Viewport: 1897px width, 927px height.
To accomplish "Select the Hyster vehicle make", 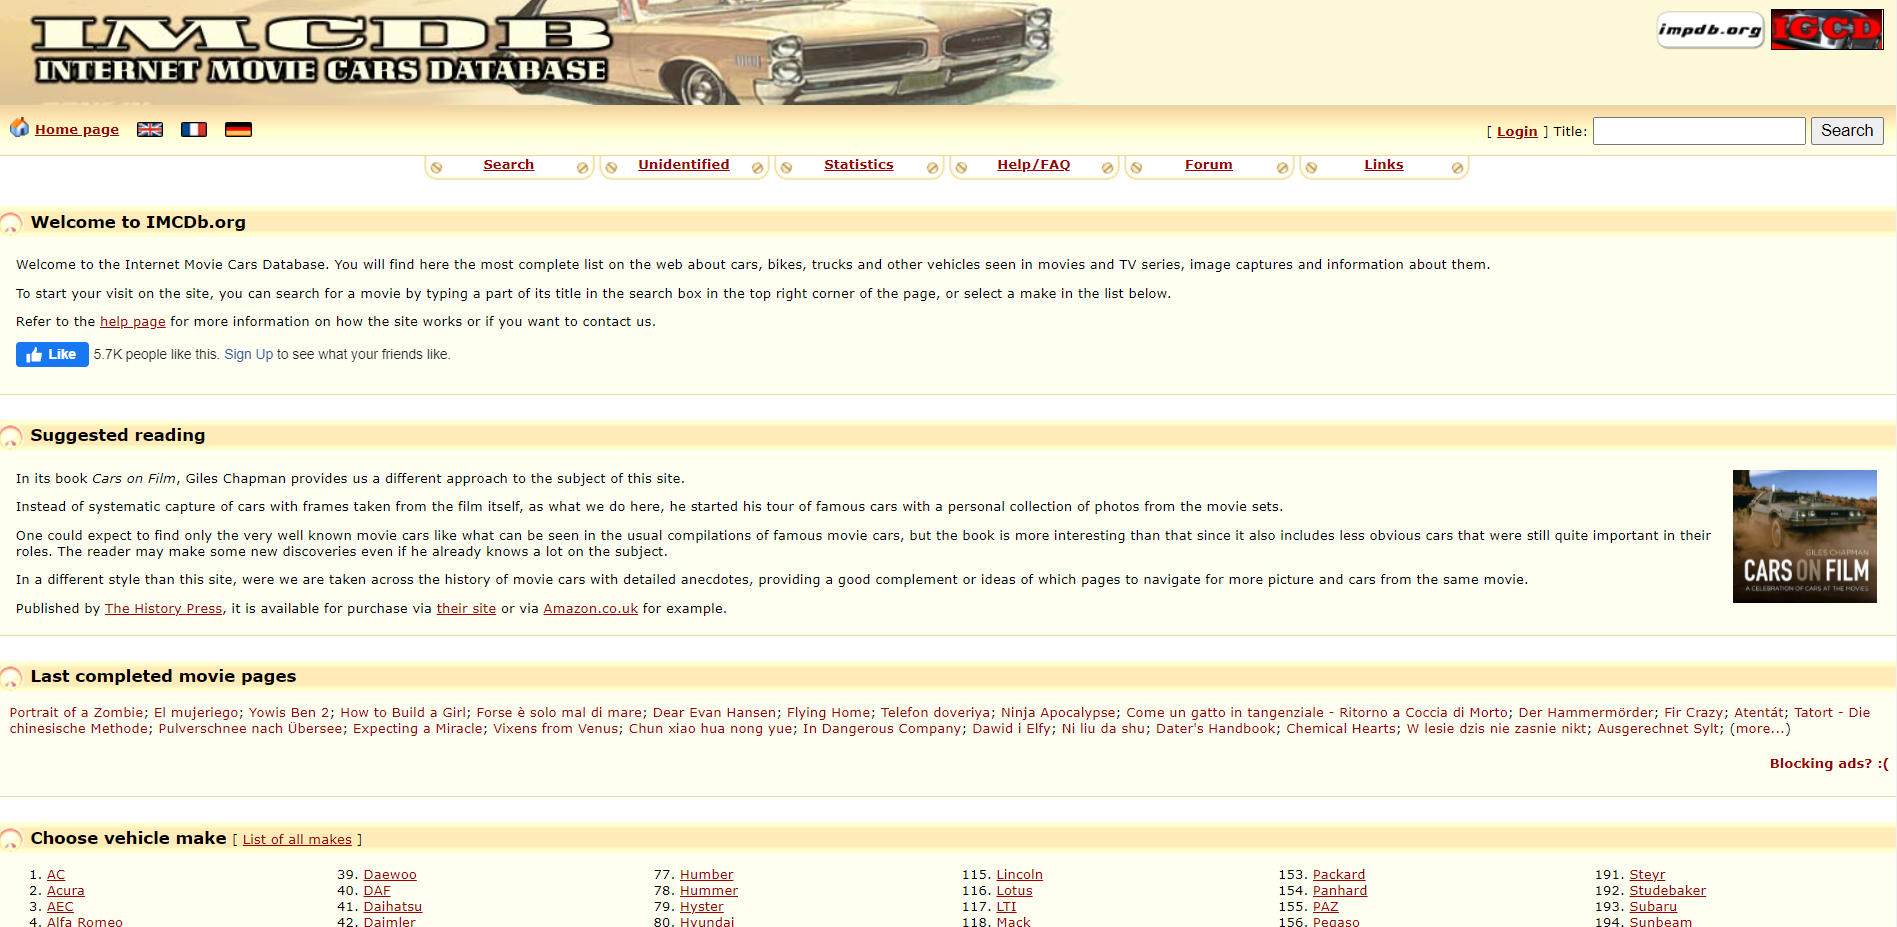I will [702, 907].
